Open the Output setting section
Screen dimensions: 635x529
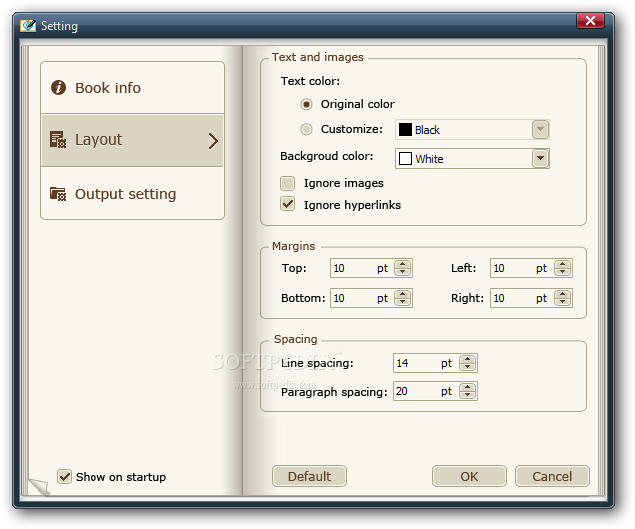(132, 194)
